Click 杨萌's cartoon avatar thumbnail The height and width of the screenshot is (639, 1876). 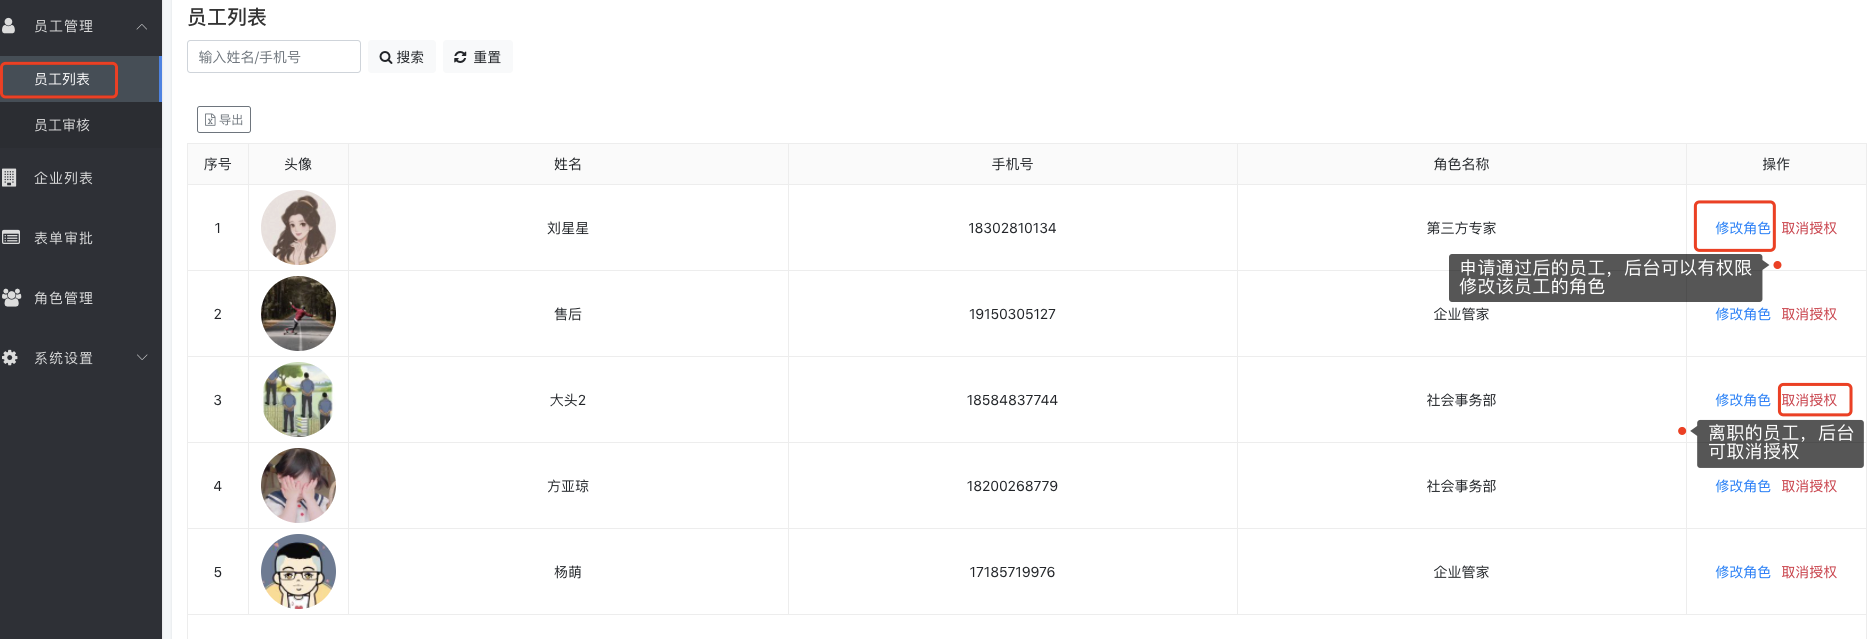[x=298, y=572]
